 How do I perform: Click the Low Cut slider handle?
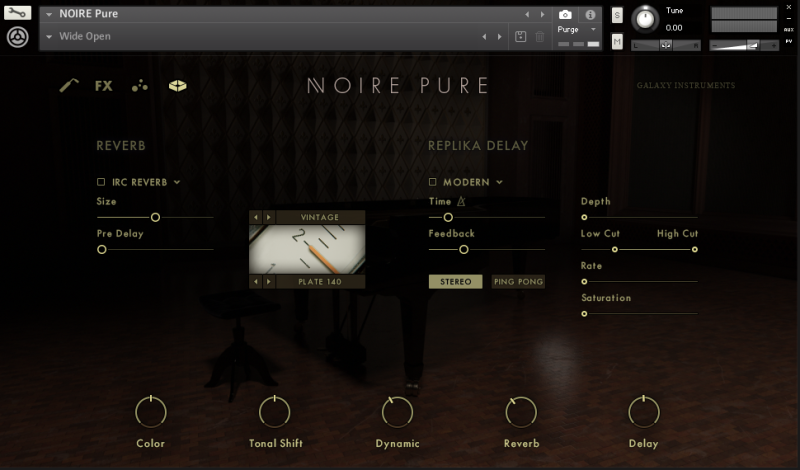pyautogui.click(x=615, y=250)
